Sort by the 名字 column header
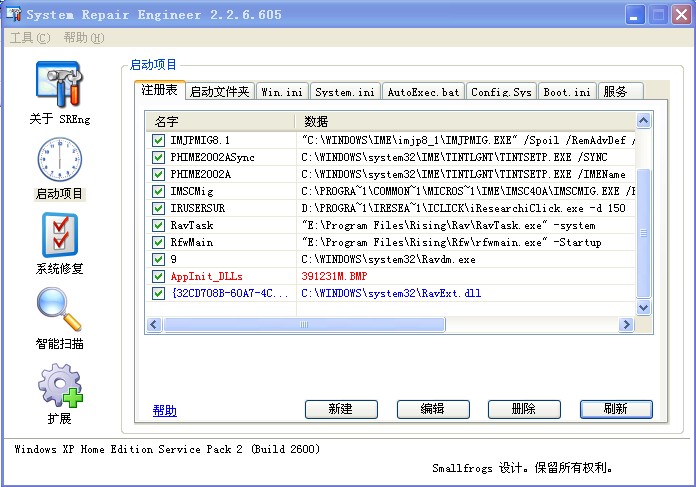The image size is (696, 487). click(x=220, y=121)
